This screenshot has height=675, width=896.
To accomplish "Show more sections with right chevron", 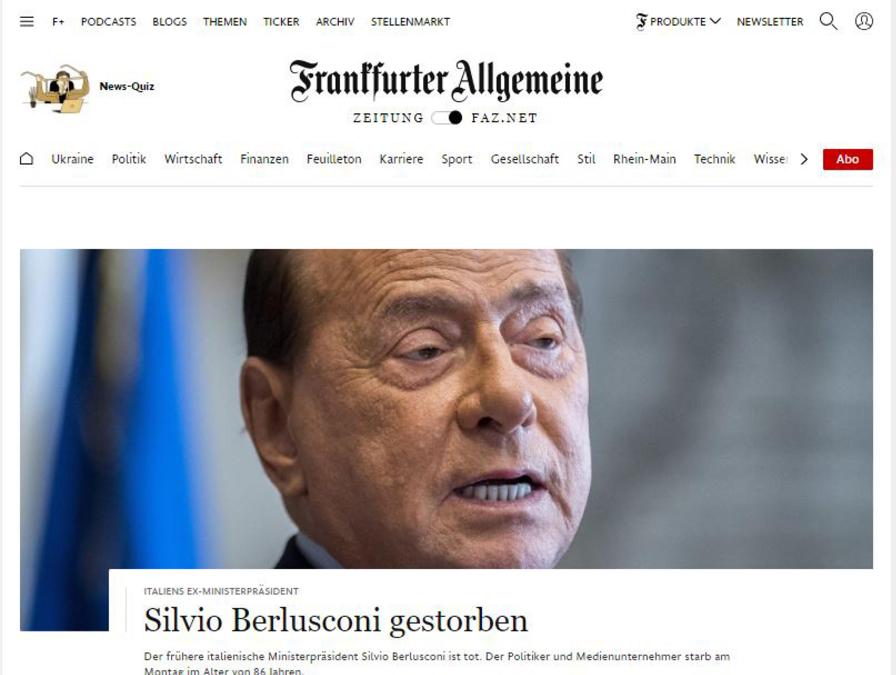I will point(804,159).
